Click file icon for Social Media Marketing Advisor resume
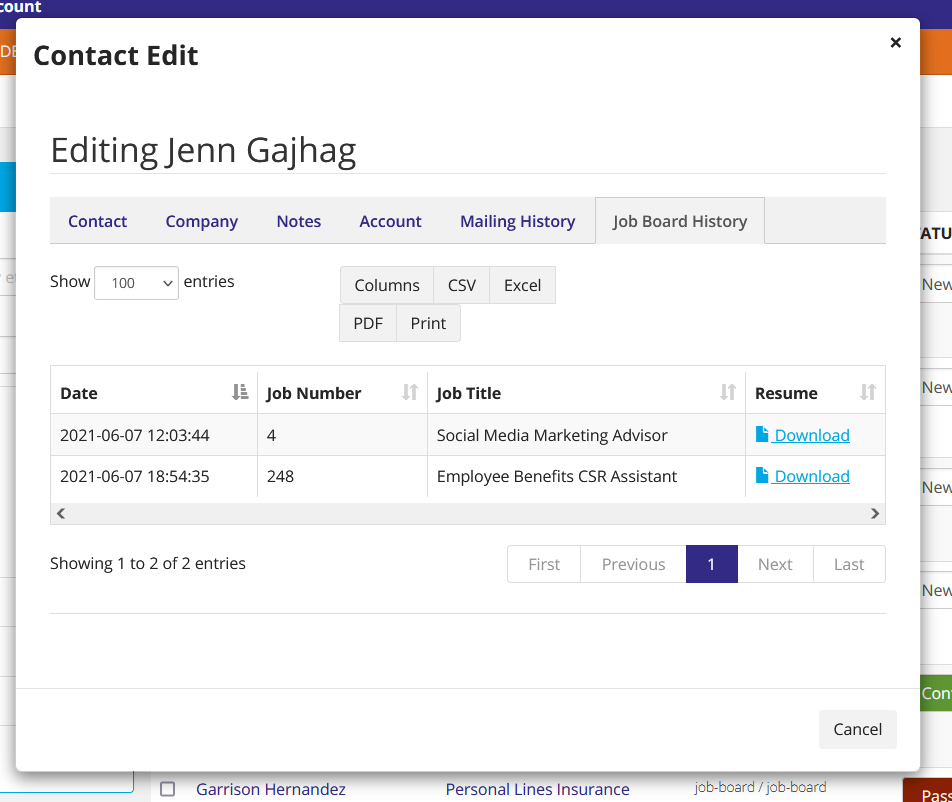Screen dimensions: 952x802 (762, 434)
